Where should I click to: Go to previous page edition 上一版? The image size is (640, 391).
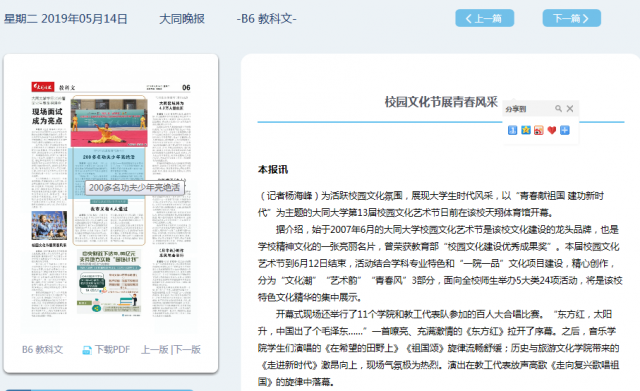[x=155, y=350]
